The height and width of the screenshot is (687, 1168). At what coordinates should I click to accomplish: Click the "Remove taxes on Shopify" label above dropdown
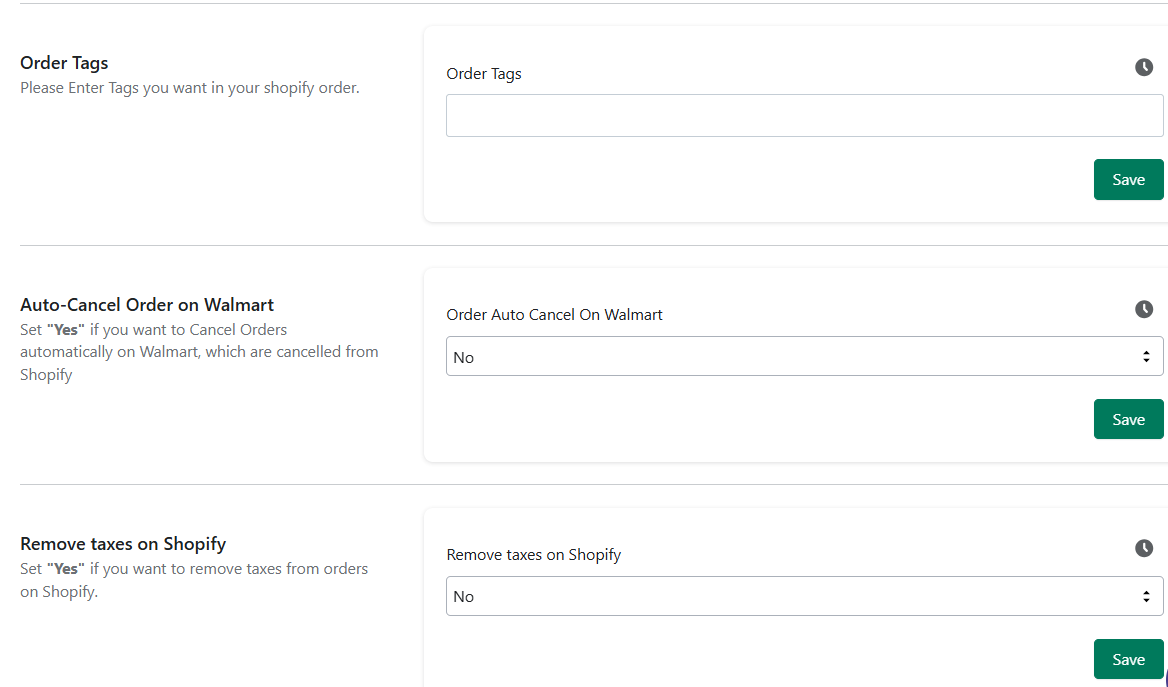click(533, 554)
